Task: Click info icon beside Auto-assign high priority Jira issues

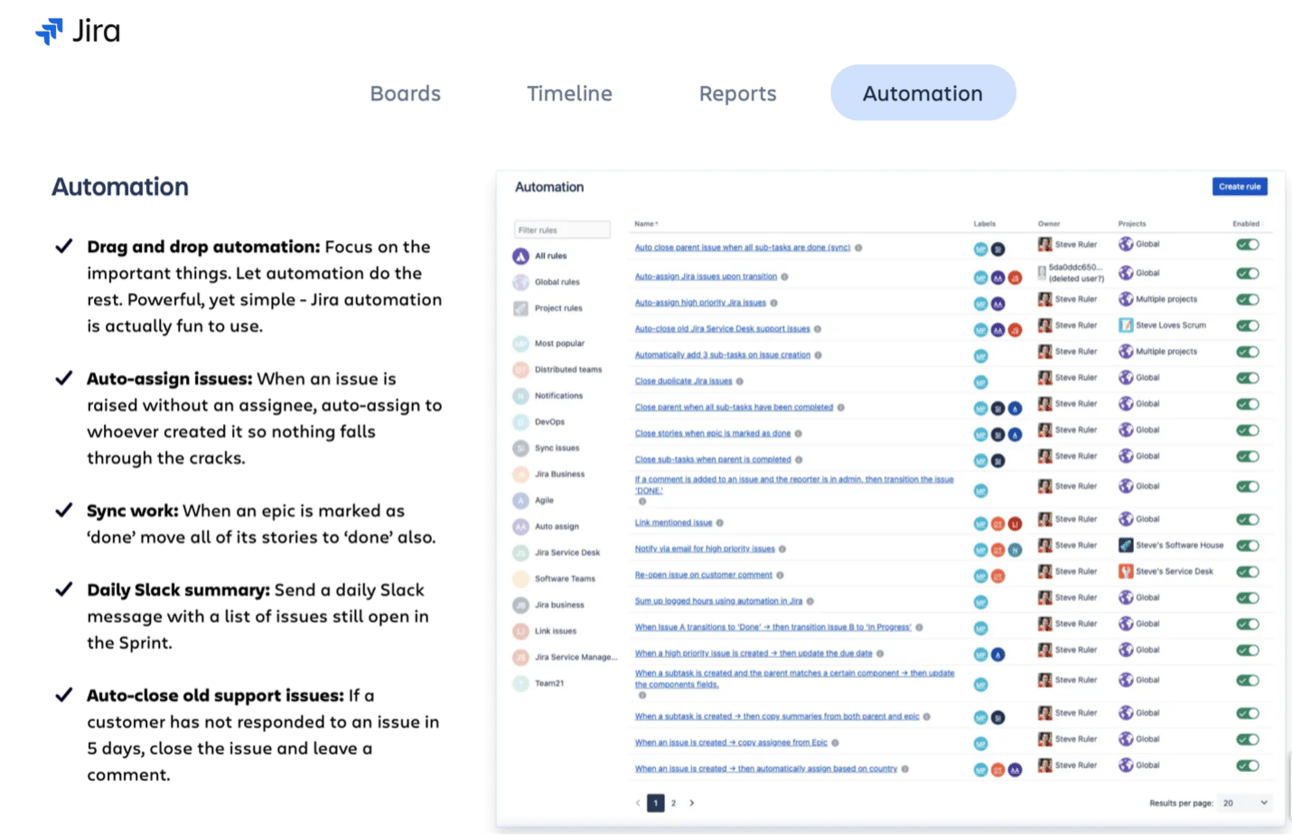Action: (x=774, y=303)
